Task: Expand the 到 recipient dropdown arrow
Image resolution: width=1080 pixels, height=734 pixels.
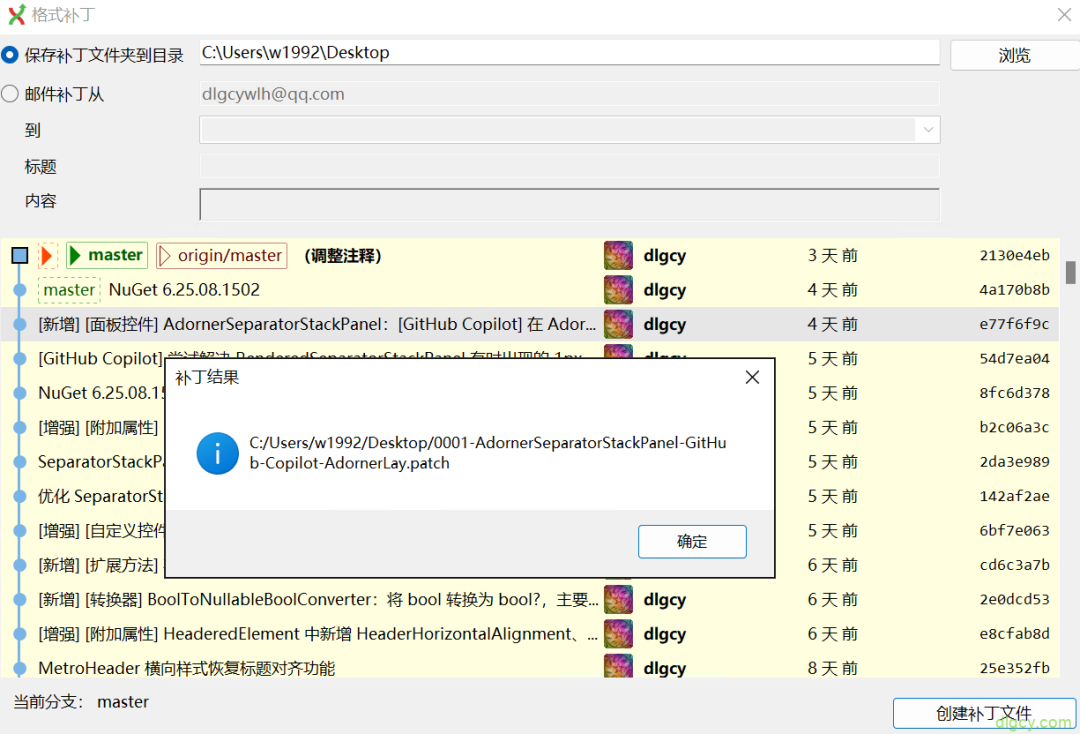Action: [x=928, y=129]
